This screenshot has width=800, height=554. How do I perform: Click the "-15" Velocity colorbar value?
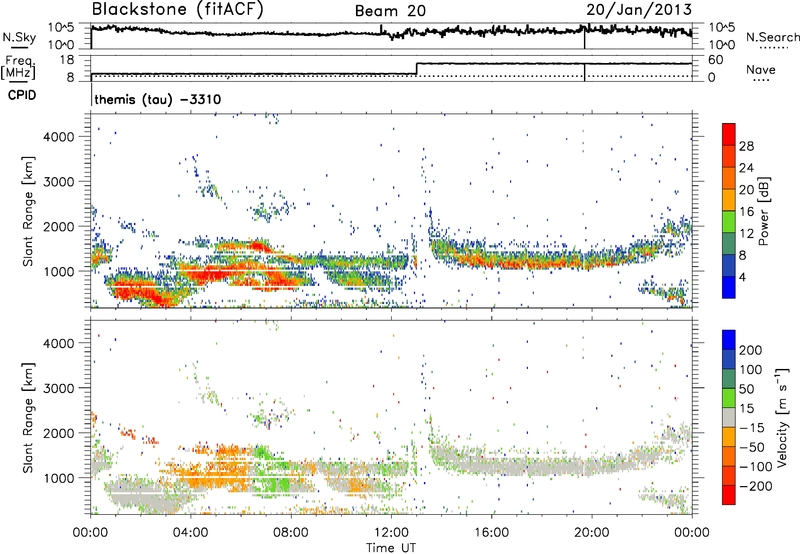tap(752, 428)
